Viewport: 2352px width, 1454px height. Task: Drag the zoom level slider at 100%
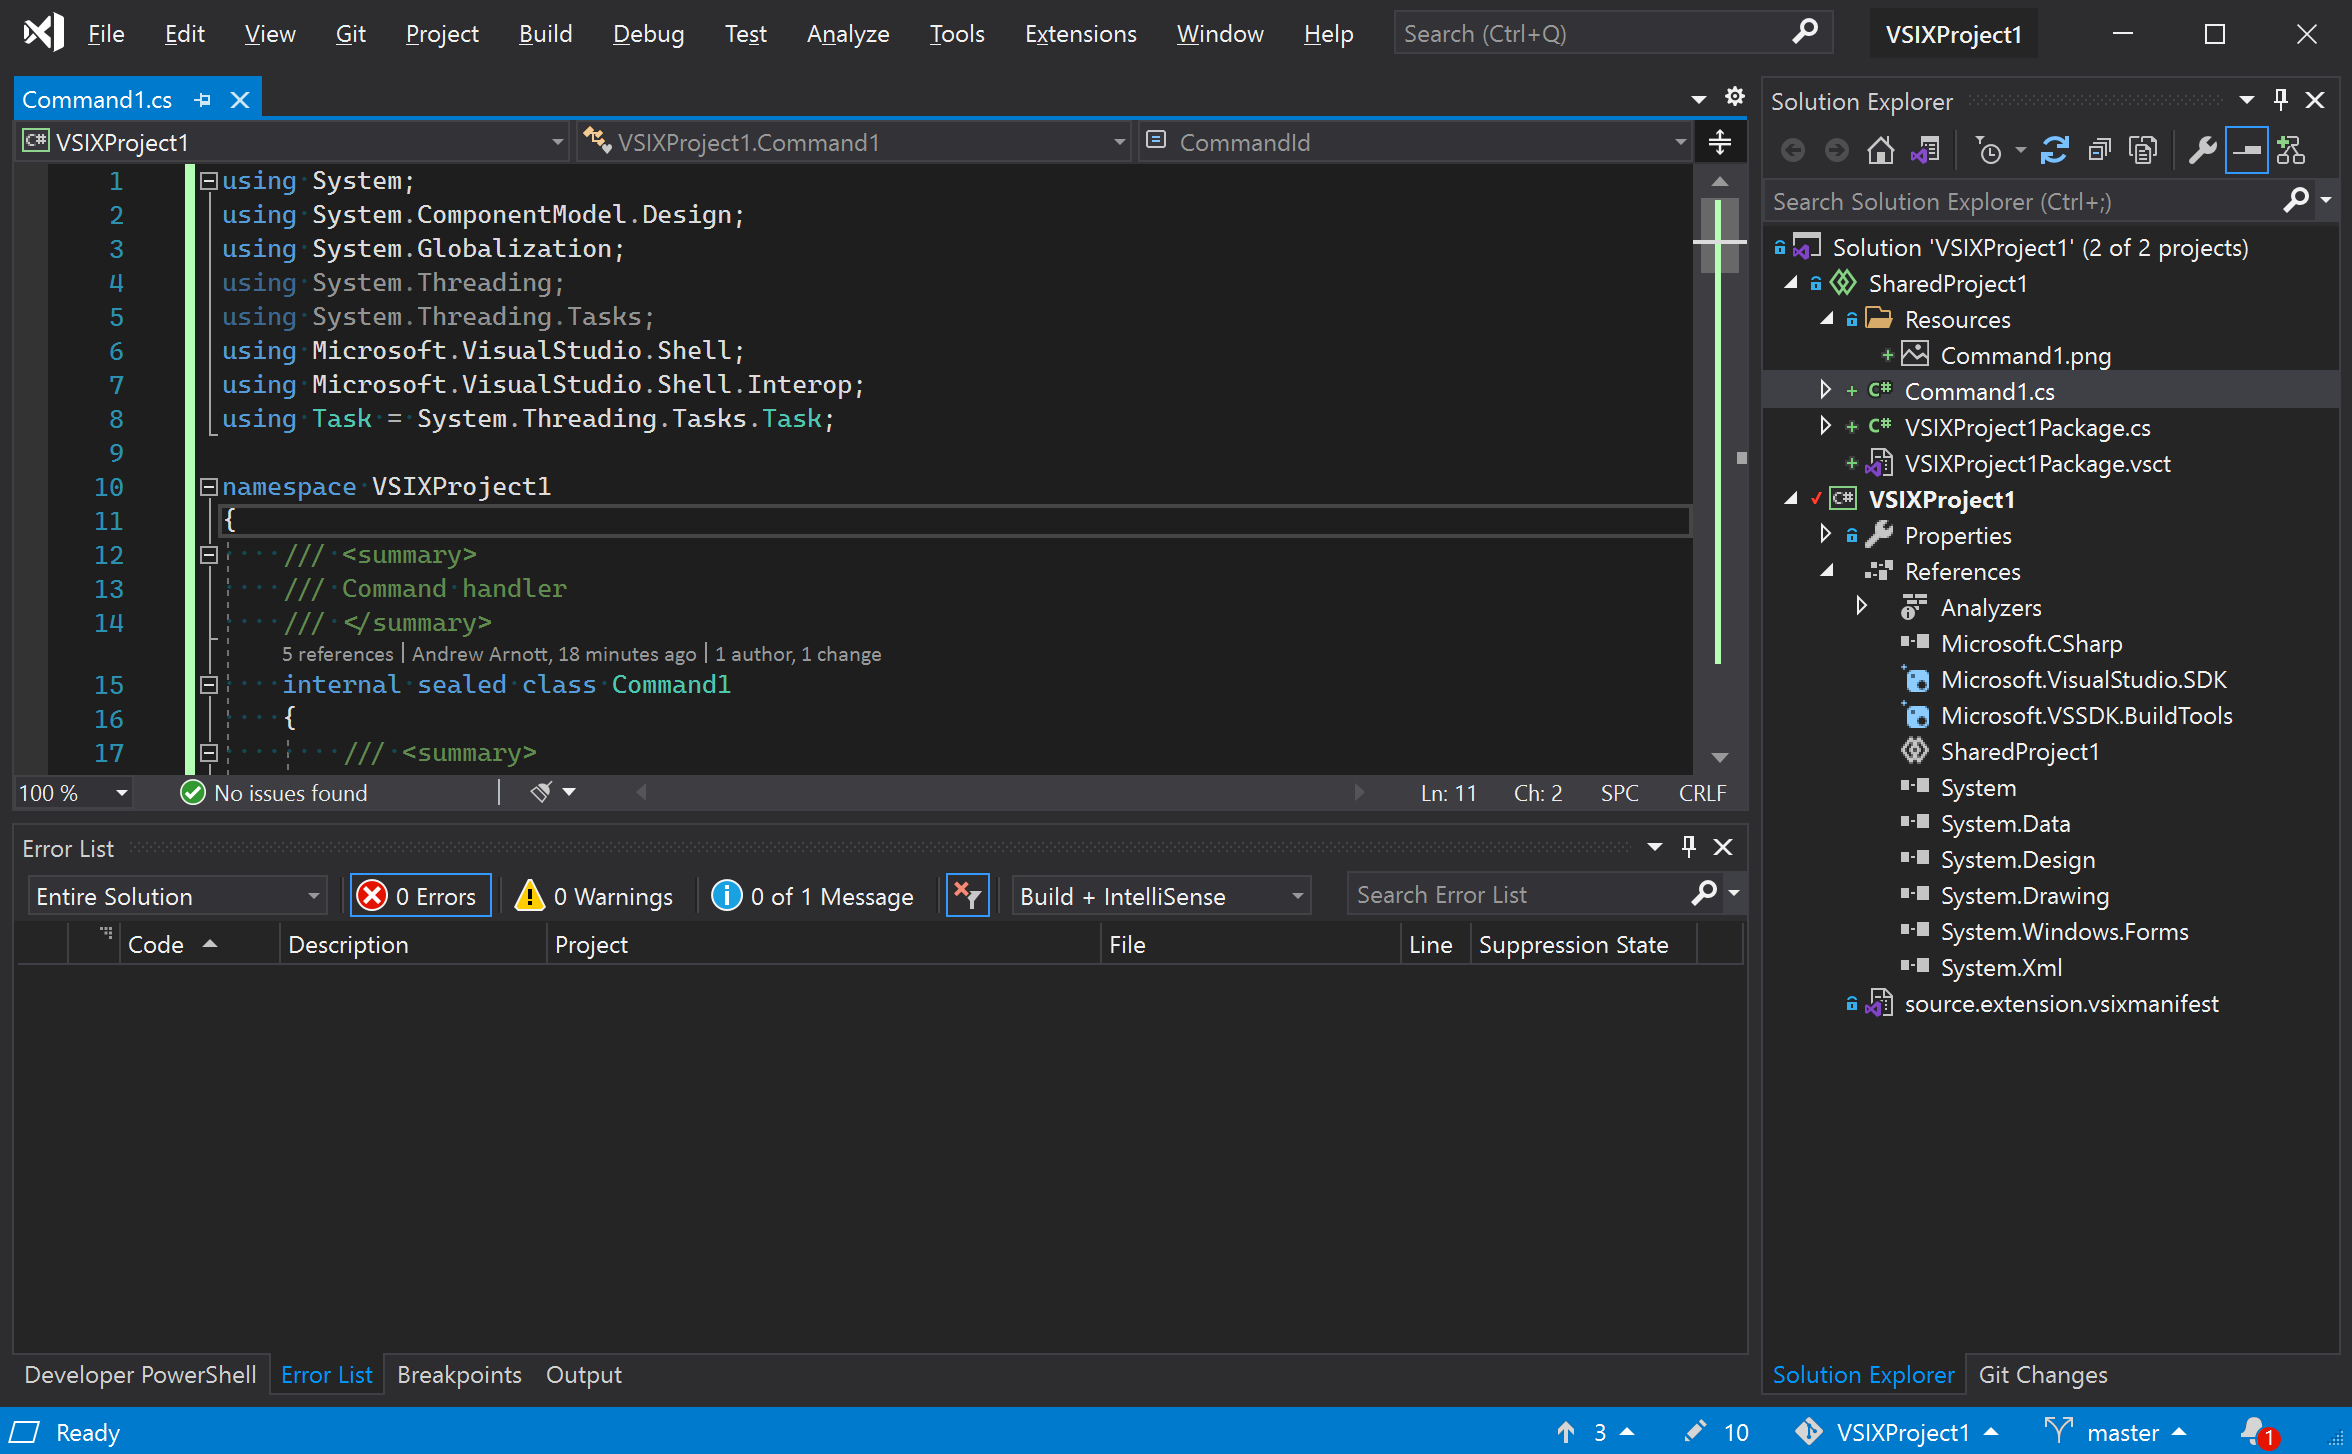coord(69,792)
